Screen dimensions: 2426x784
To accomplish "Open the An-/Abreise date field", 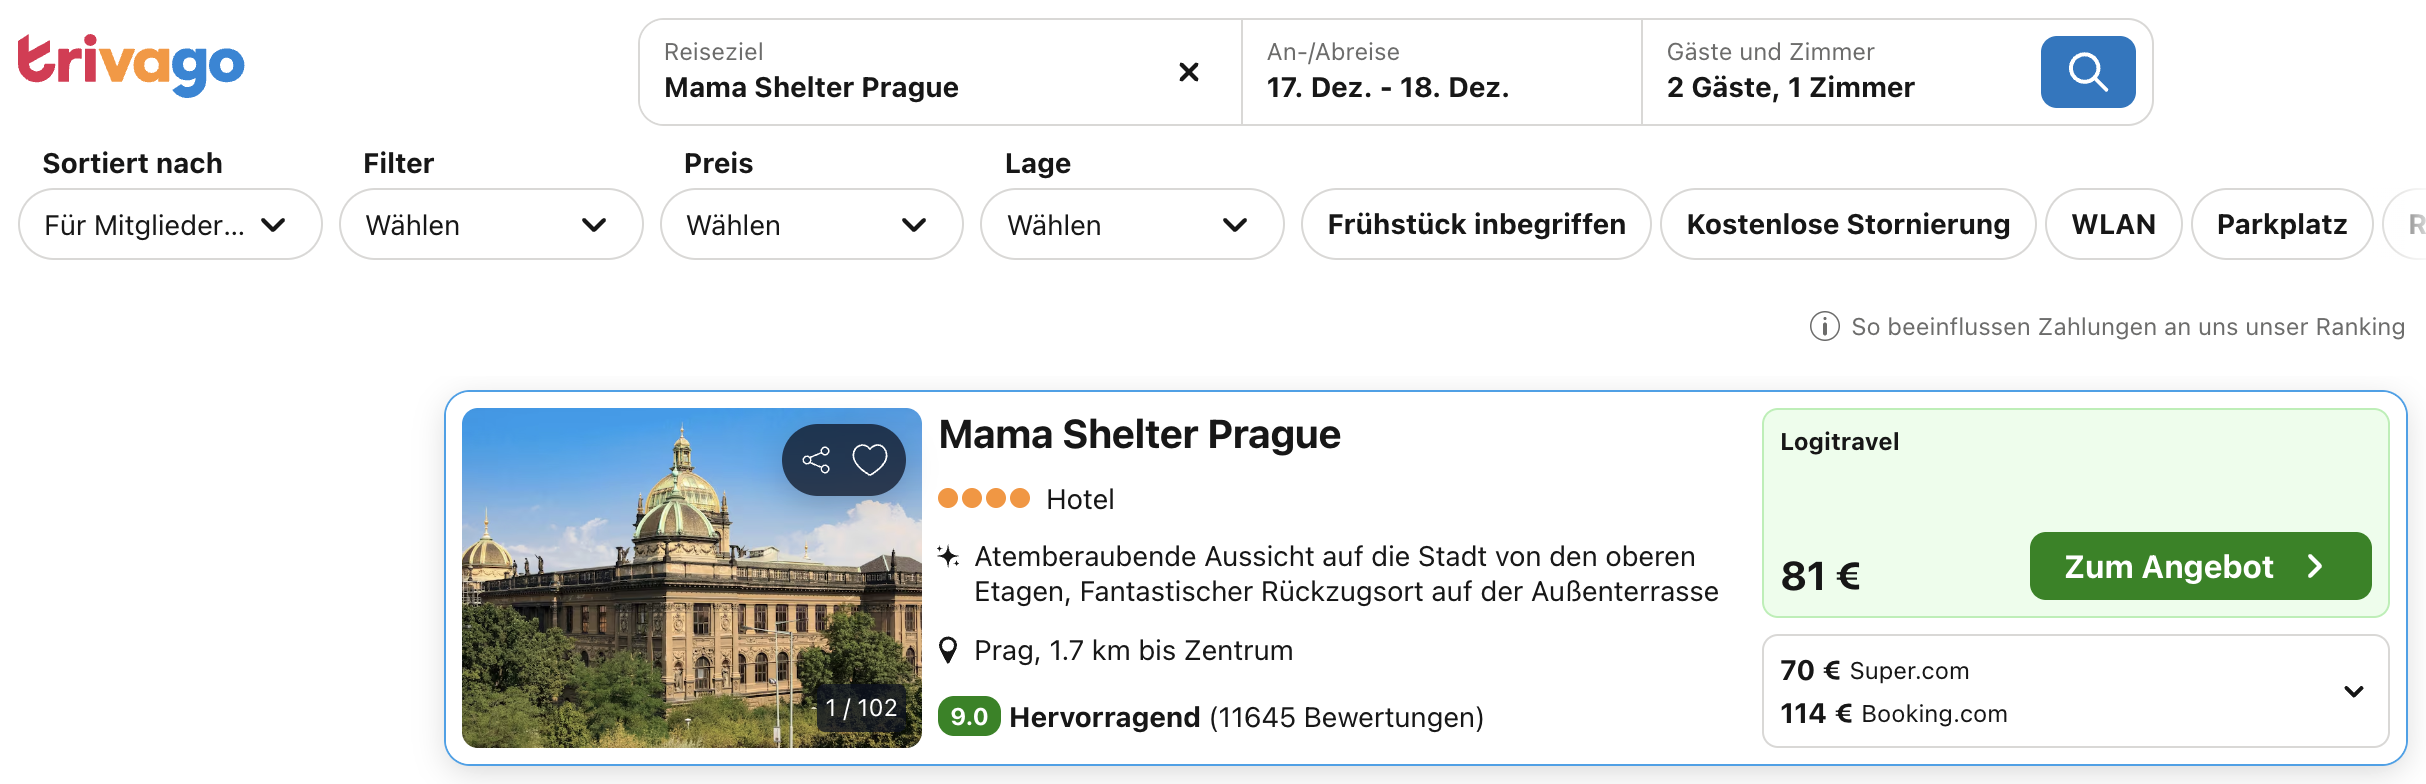I will tap(1440, 72).
